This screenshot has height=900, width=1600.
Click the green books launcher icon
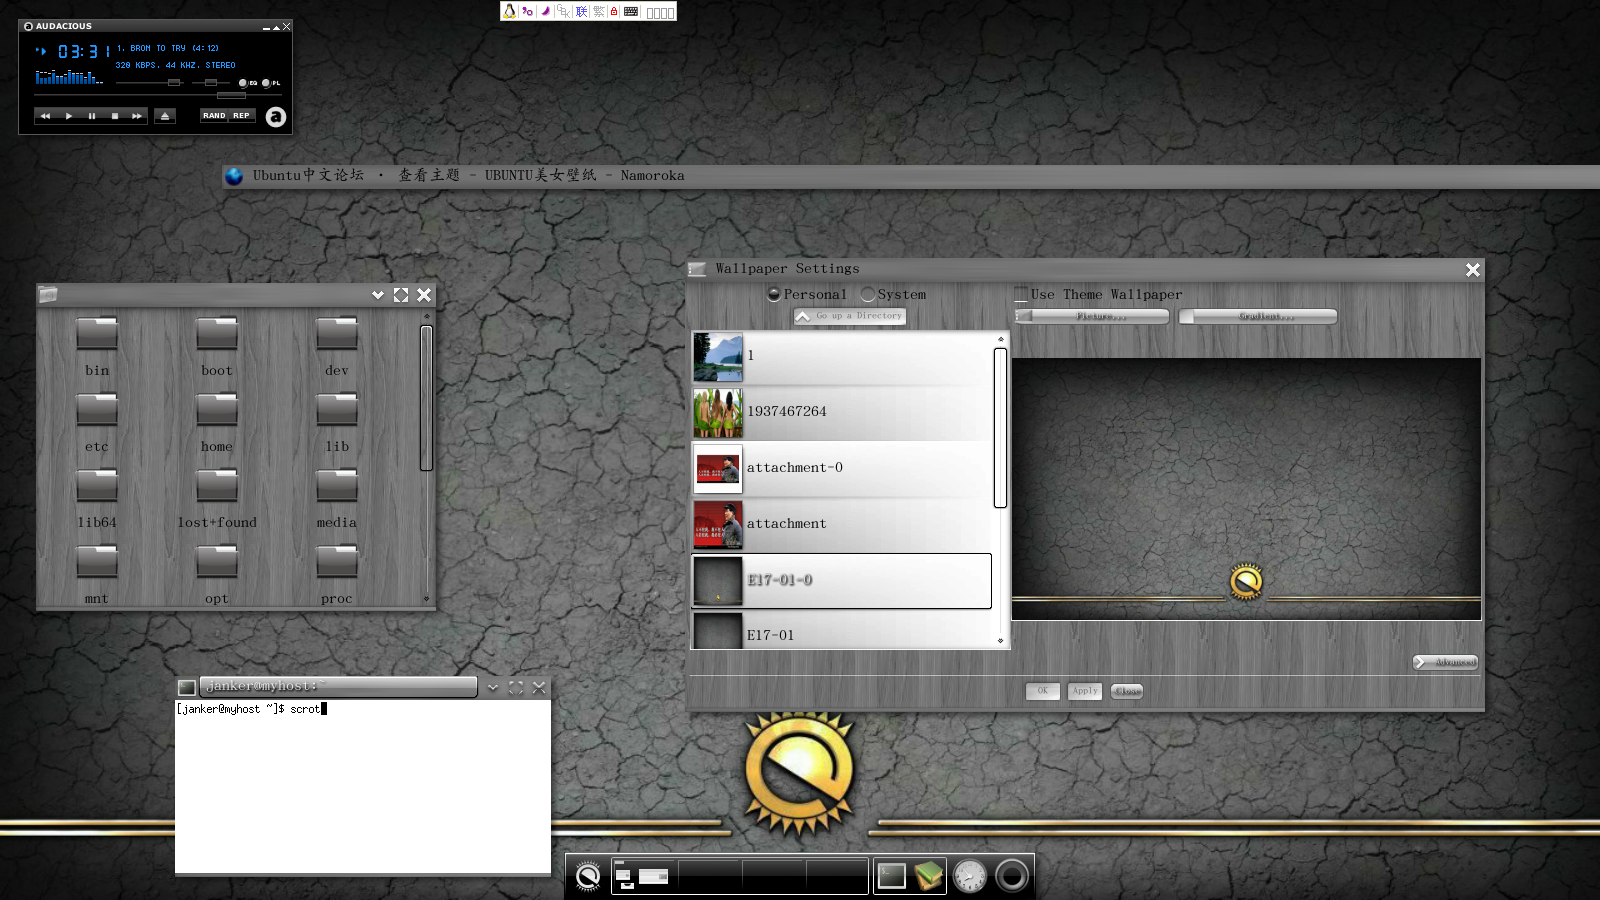[929, 876]
